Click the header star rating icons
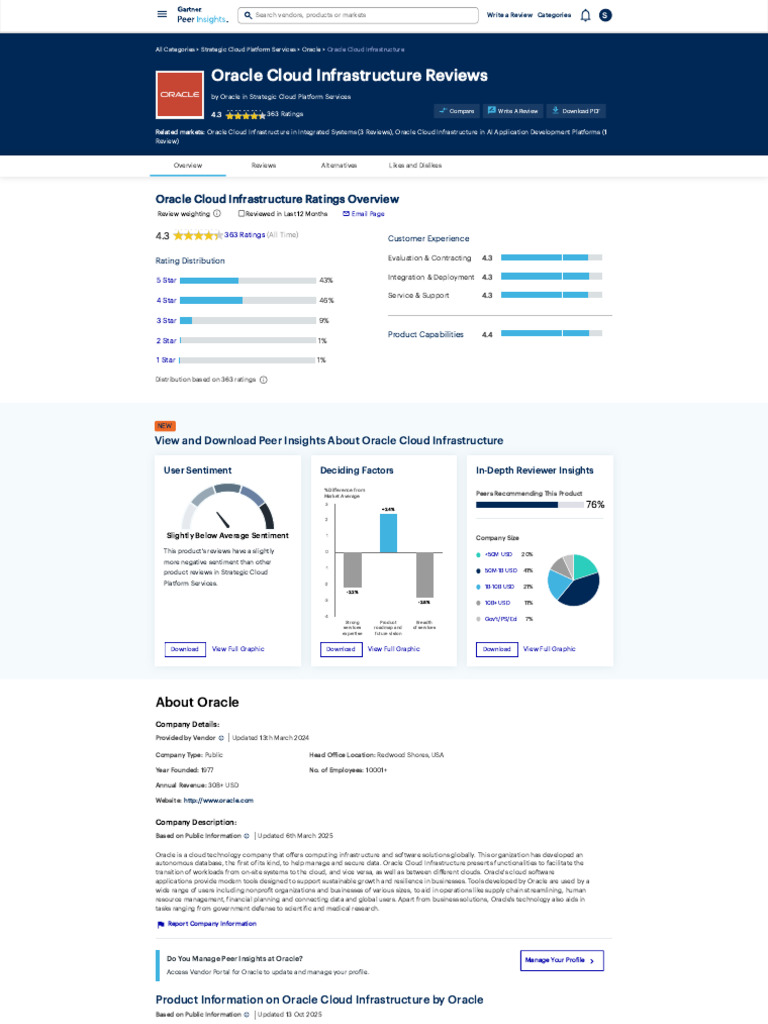 click(x=245, y=115)
